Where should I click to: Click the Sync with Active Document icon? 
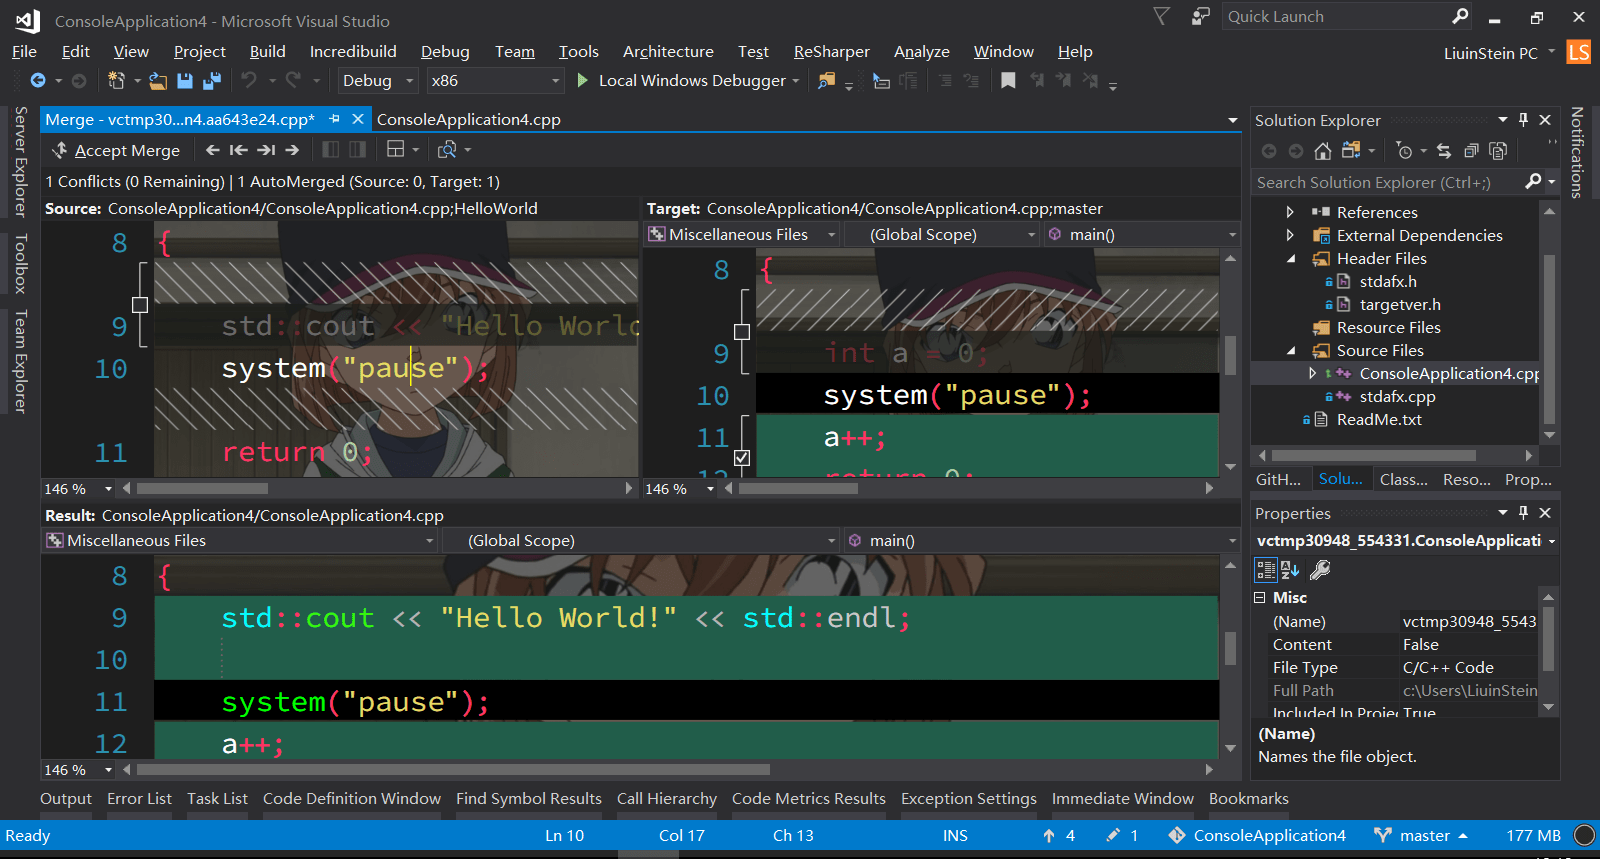pyautogui.click(x=1443, y=151)
